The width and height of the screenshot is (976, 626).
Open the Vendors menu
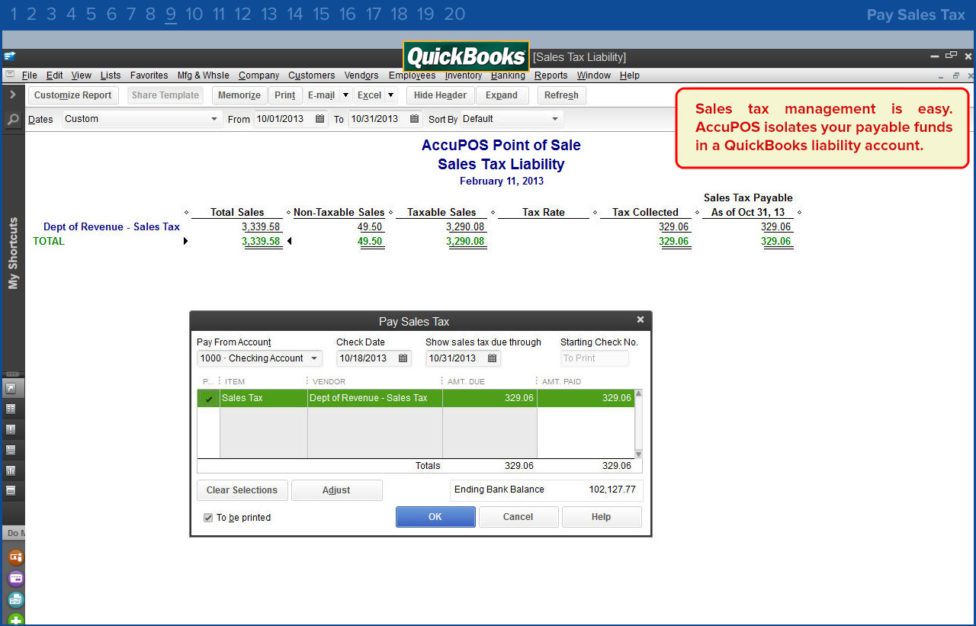pos(361,75)
